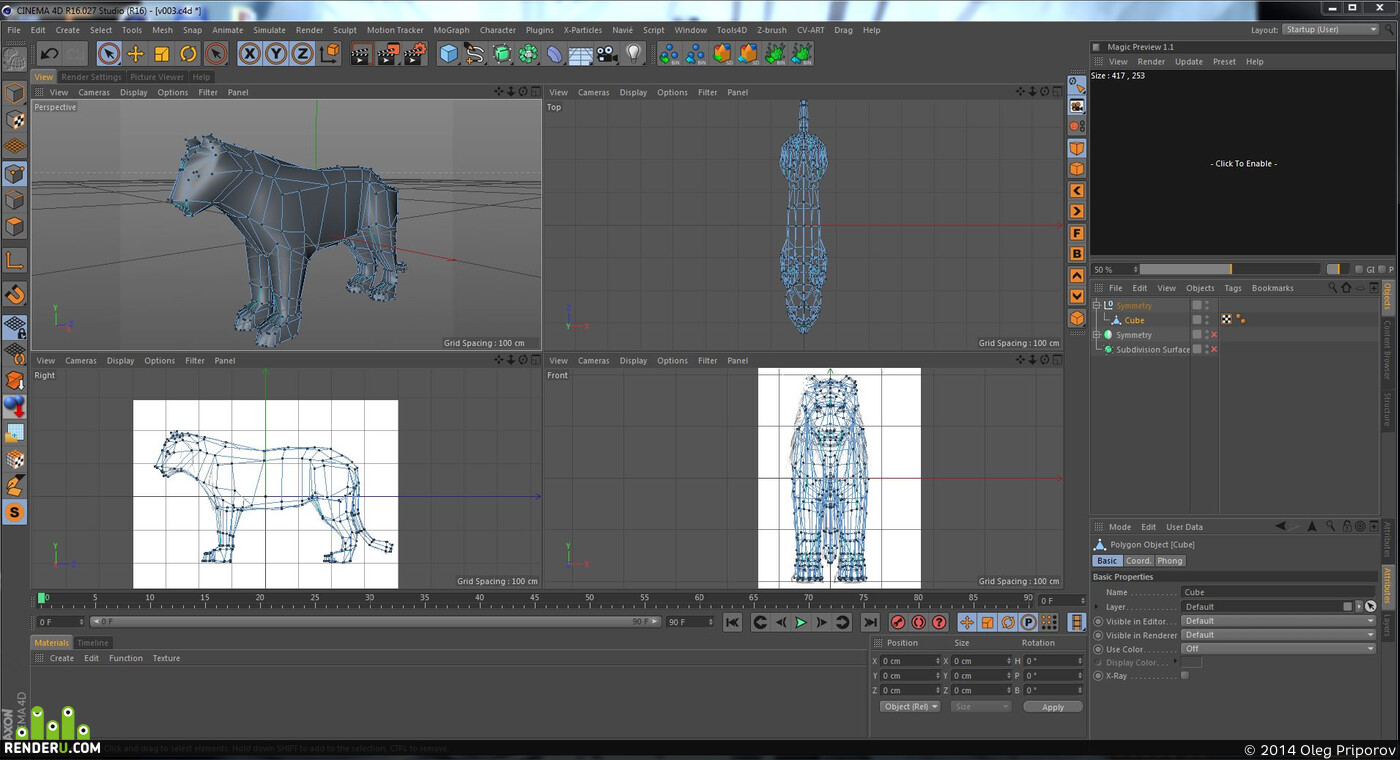Select the Scale tool in the top toolbar
Viewport: 1400px width, 760px height.
coord(161,54)
